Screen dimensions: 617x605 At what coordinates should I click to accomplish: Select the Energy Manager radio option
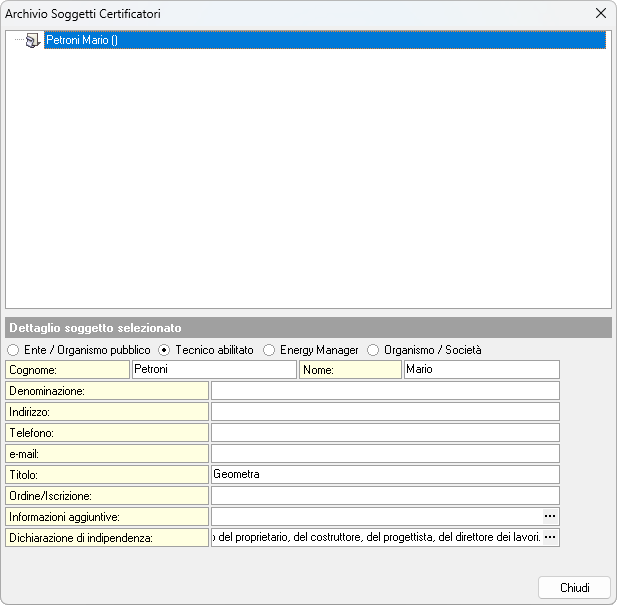pos(270,351)
